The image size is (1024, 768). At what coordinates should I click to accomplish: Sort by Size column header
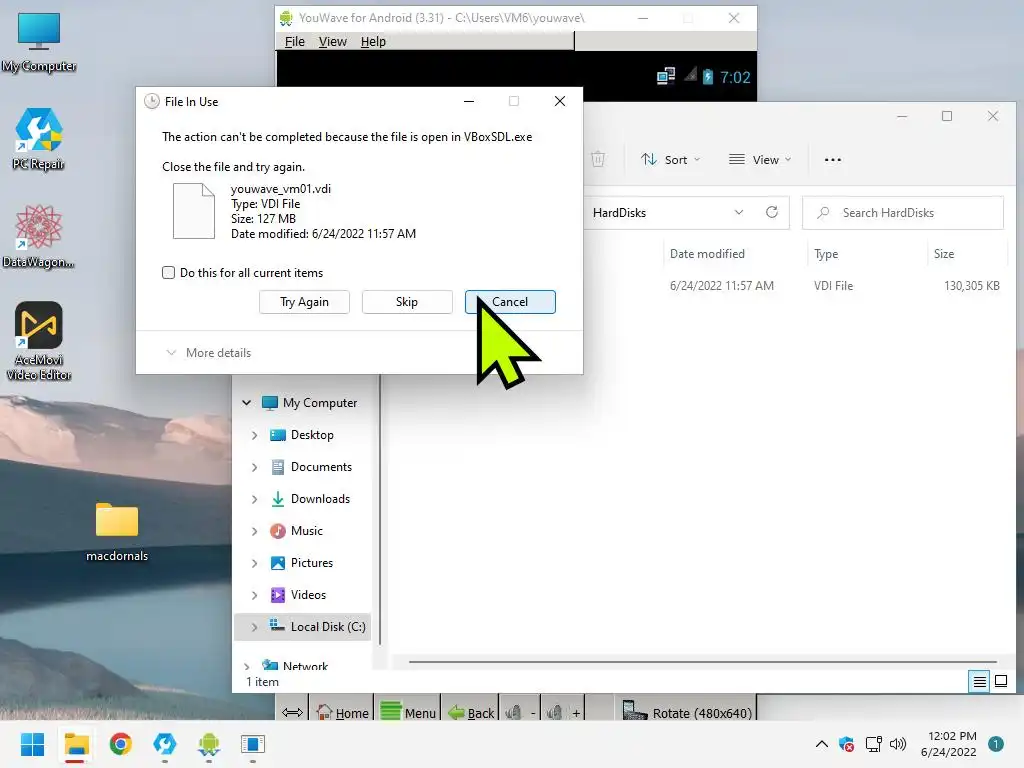pyautogui.click(x=944, y=253)
